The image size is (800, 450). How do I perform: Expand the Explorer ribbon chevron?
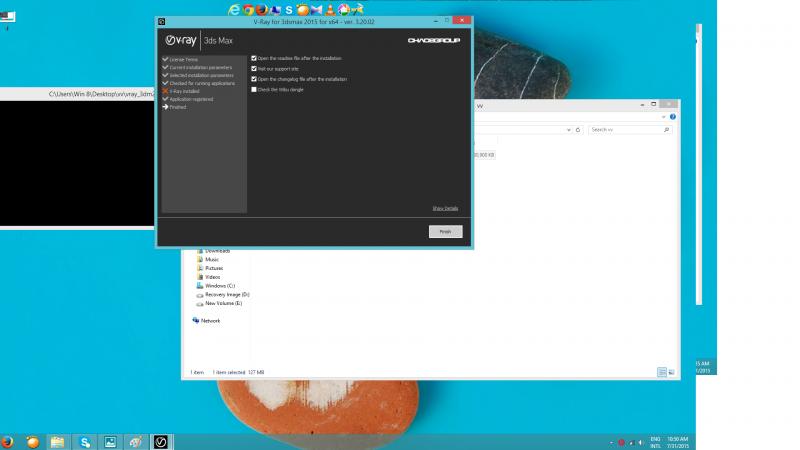tap(663, 117)
